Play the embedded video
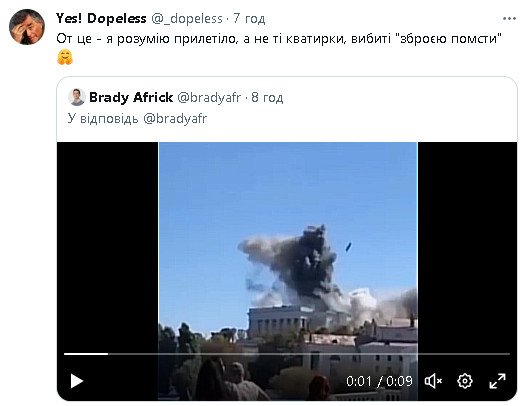This screenshot has height=406, width=524. 77,381
